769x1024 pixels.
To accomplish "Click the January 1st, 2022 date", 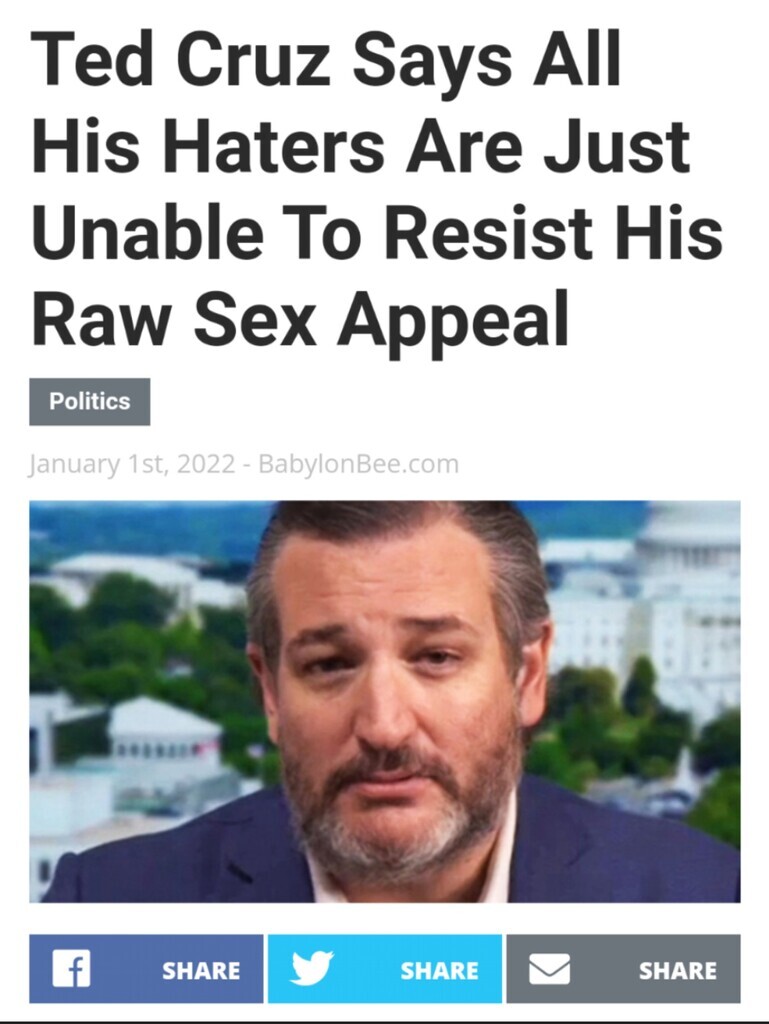I will coord(131,464).
